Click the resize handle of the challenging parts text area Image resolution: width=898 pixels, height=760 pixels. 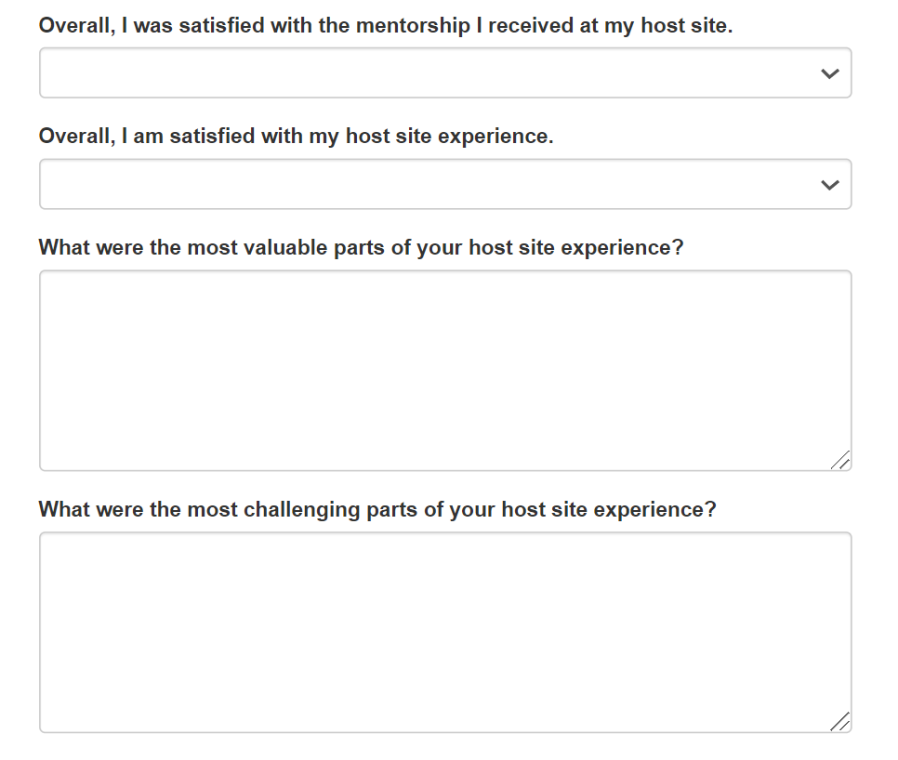click(841, 722)
